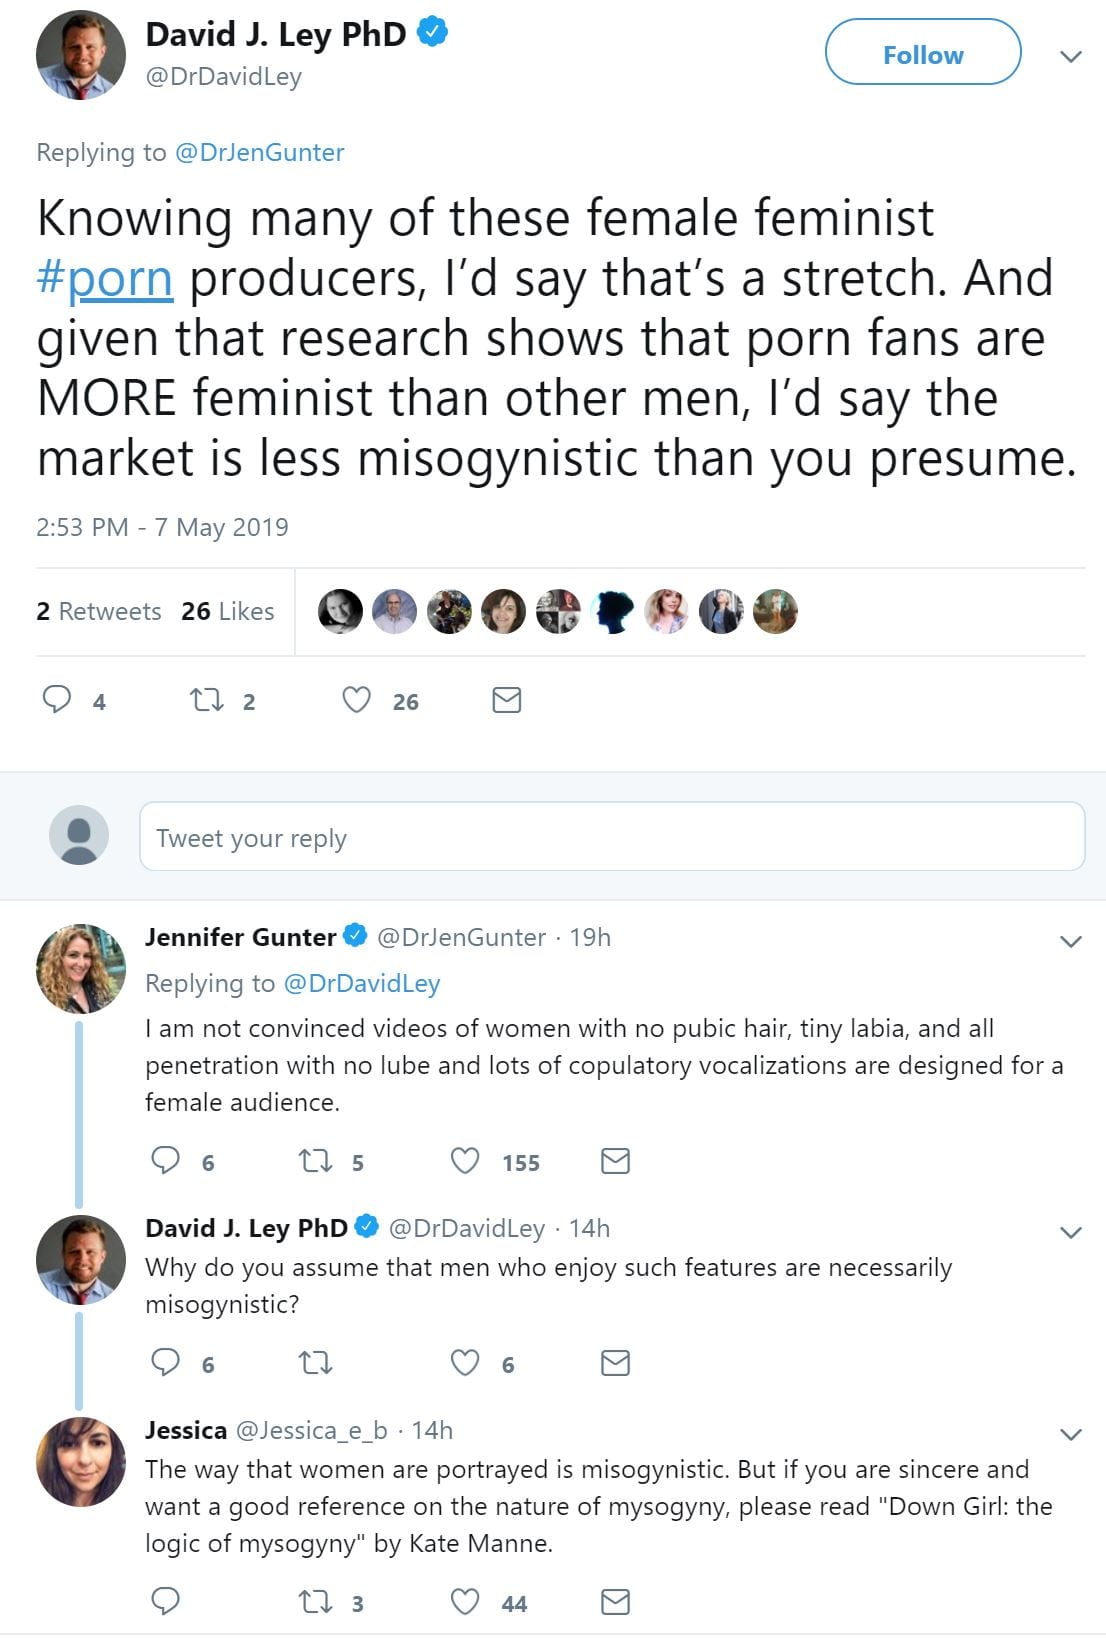Reply to Jessica's tweet
Viewport: 1106px width, 1638px height.
pyautogui.click(x=165, y=1602)
